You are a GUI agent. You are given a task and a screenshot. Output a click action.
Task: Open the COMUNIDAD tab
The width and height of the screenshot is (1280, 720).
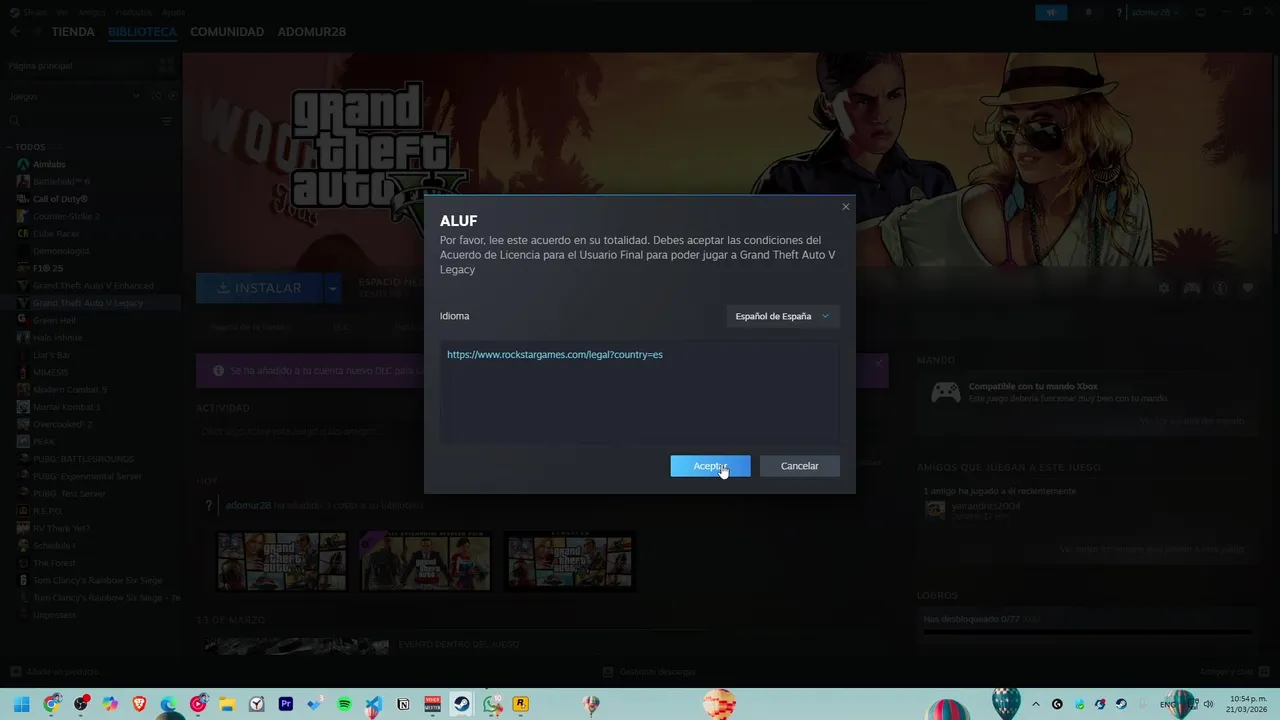pyautogui.click(x=227, y=32)
